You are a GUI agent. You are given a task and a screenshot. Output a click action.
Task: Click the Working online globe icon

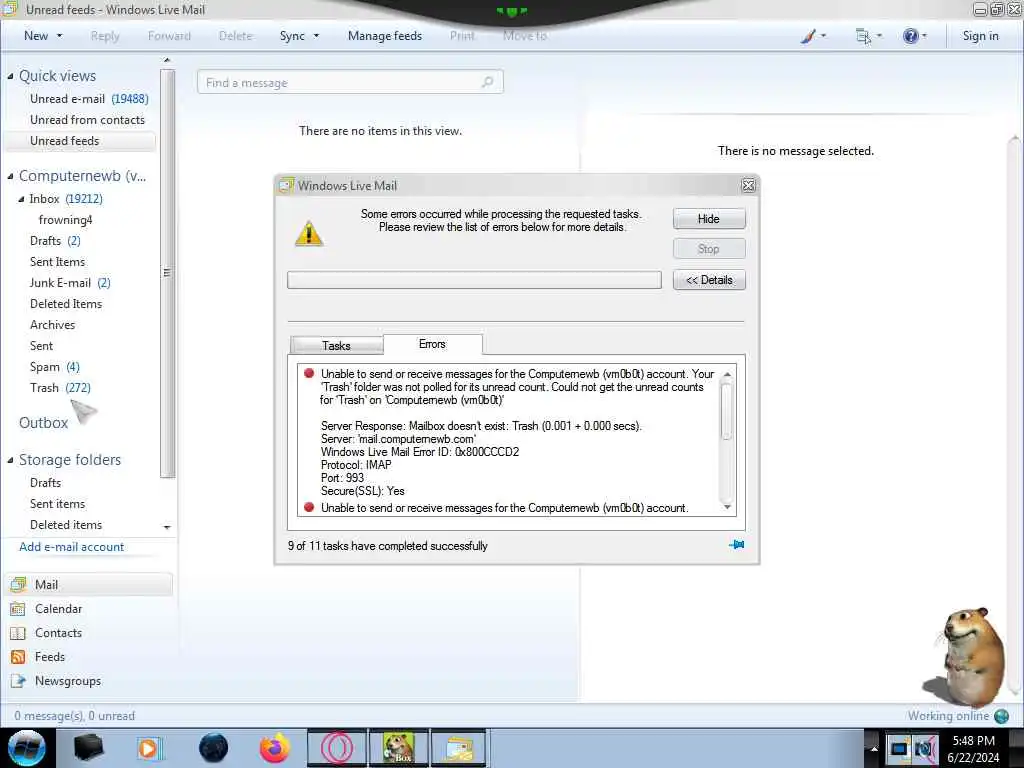click(x=1002, y=716)
